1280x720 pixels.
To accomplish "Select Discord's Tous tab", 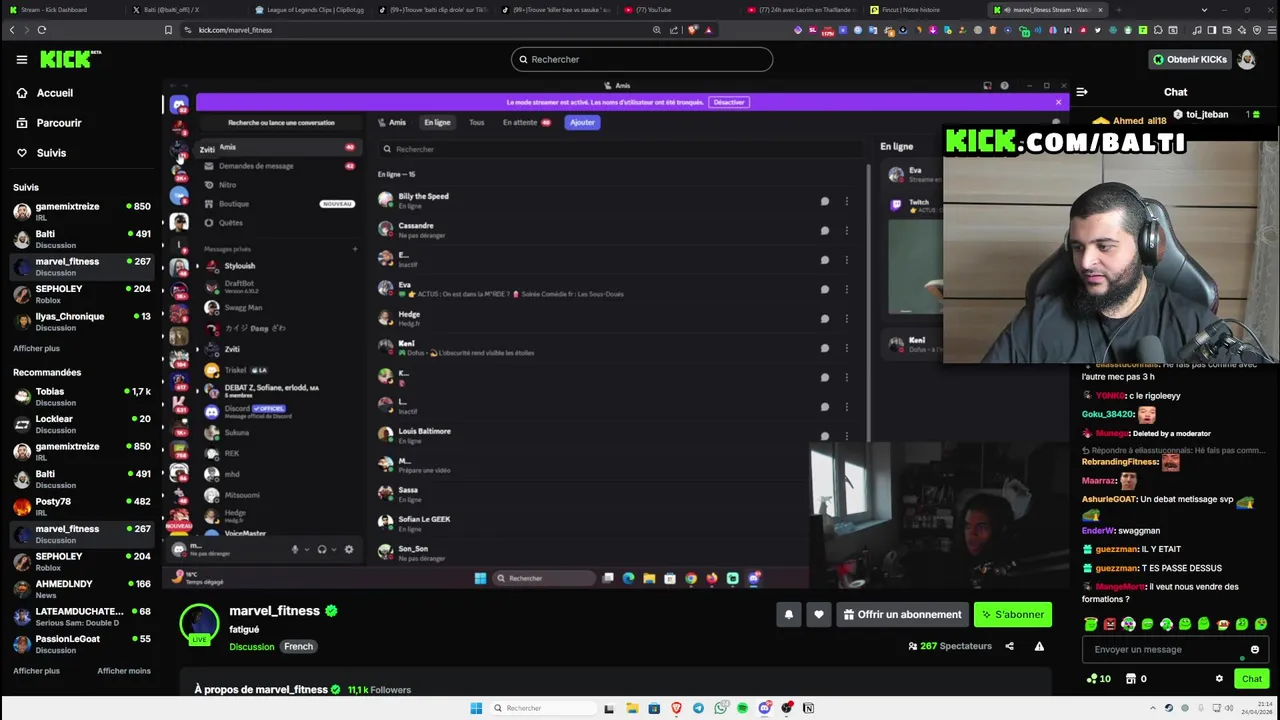I will point(476,122).
